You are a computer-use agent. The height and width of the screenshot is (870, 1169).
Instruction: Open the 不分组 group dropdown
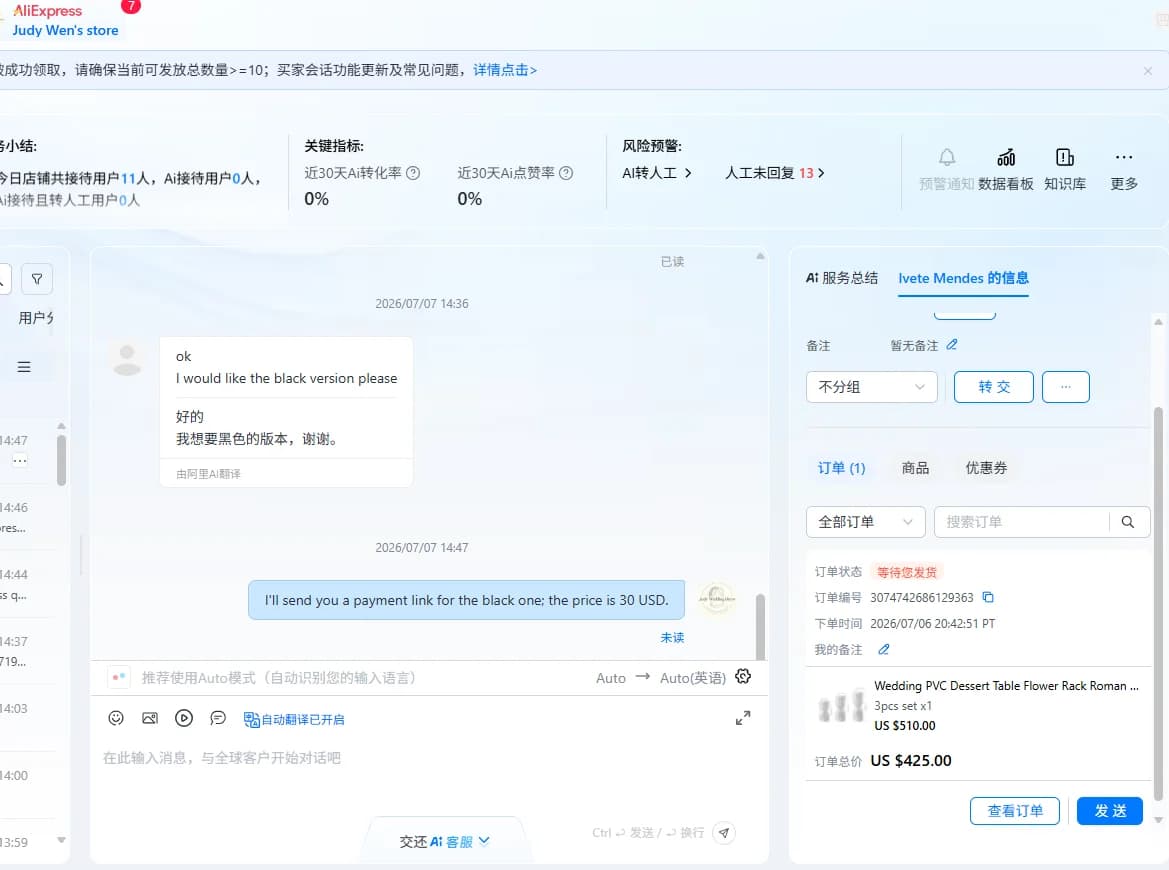pyautogui.click(x=872, y=387)
